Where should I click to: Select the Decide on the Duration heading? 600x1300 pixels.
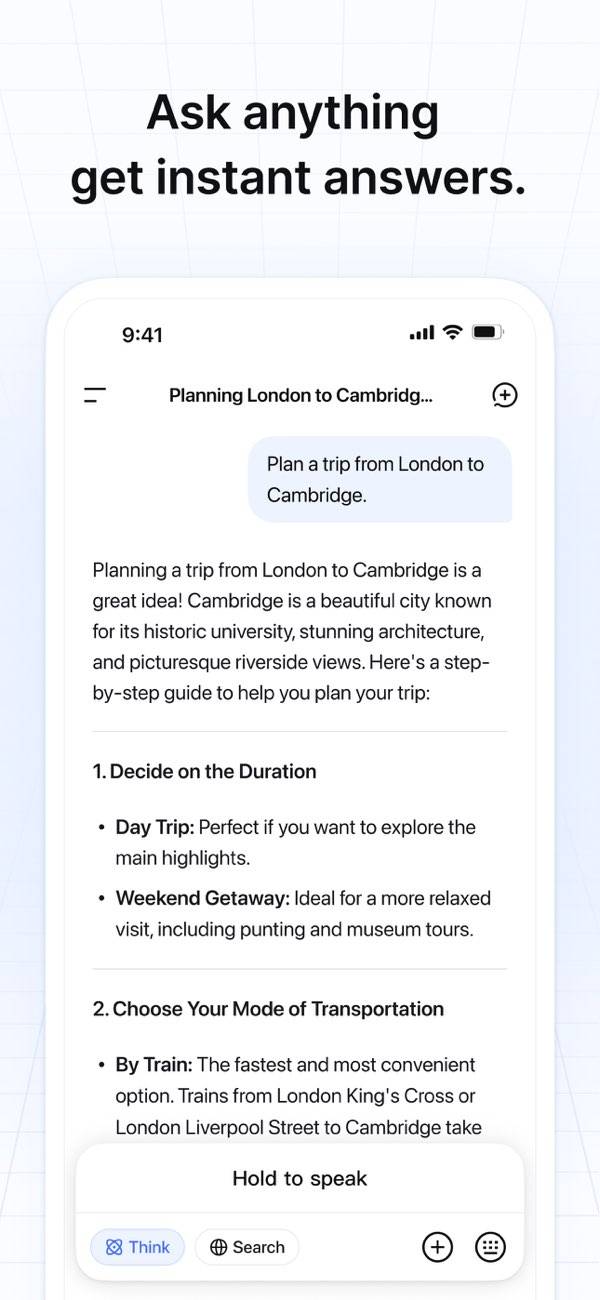point(204,771)
